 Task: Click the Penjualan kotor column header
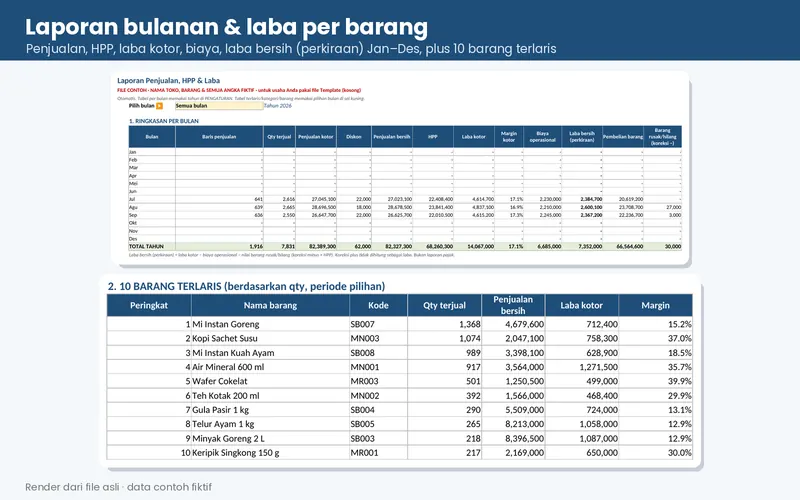coord(316,137)
